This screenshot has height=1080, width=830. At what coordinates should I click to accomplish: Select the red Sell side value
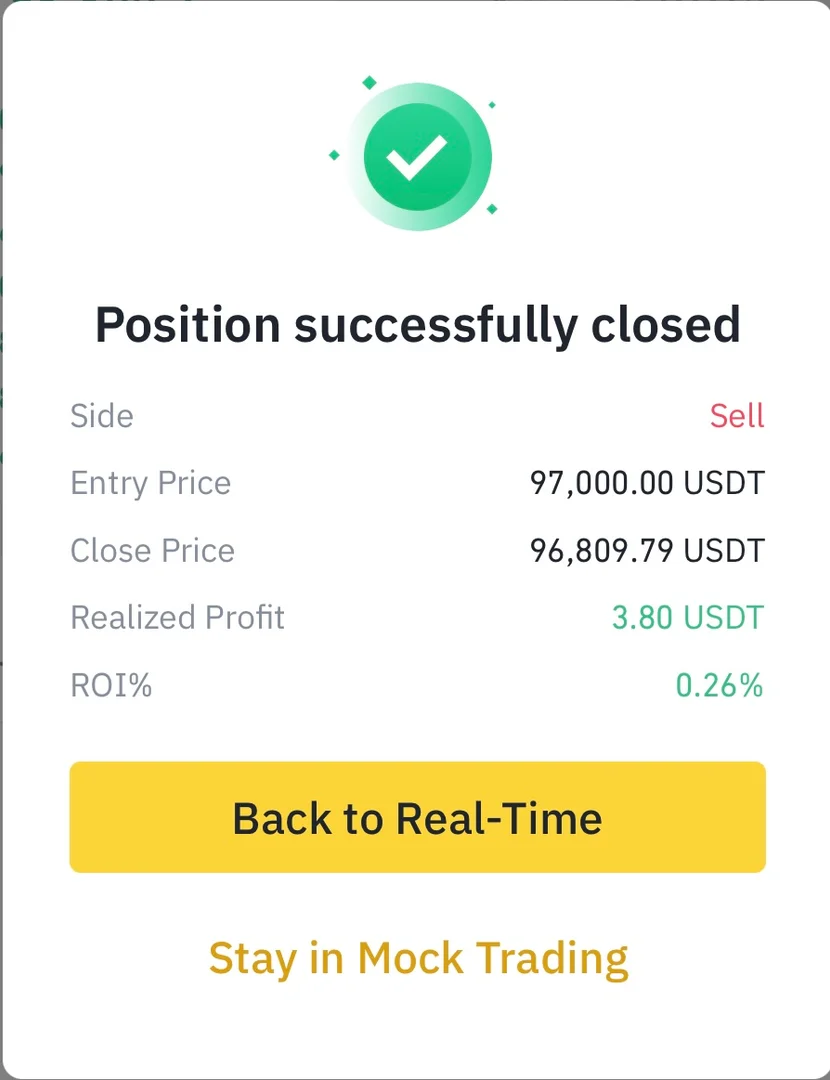pyautogui.click(x=737, y=416)
